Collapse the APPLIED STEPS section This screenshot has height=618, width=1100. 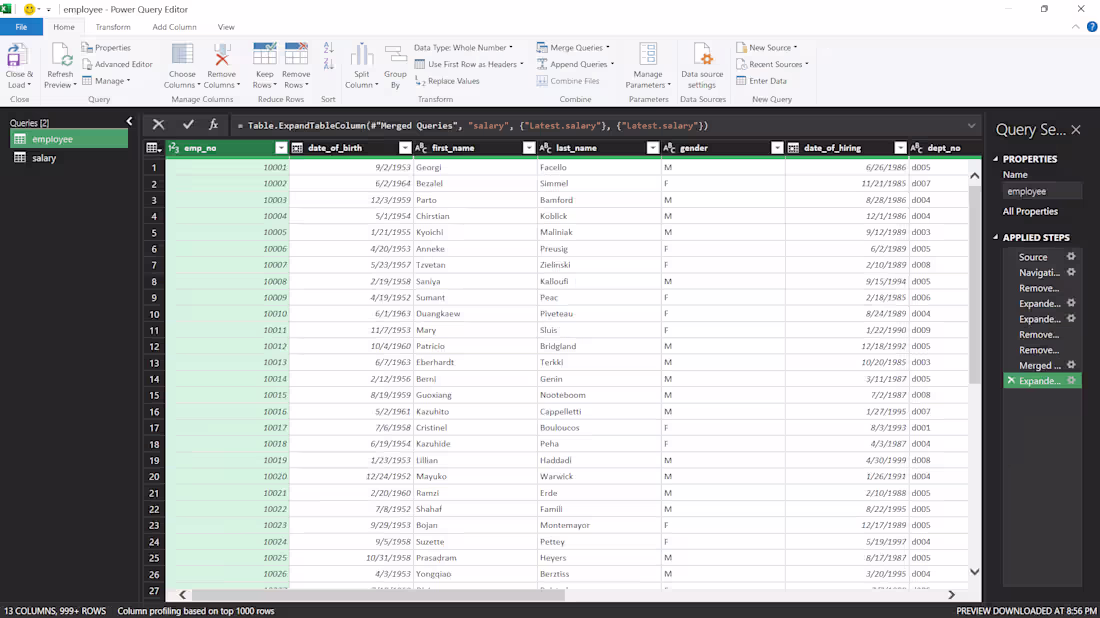click(996, 238)
